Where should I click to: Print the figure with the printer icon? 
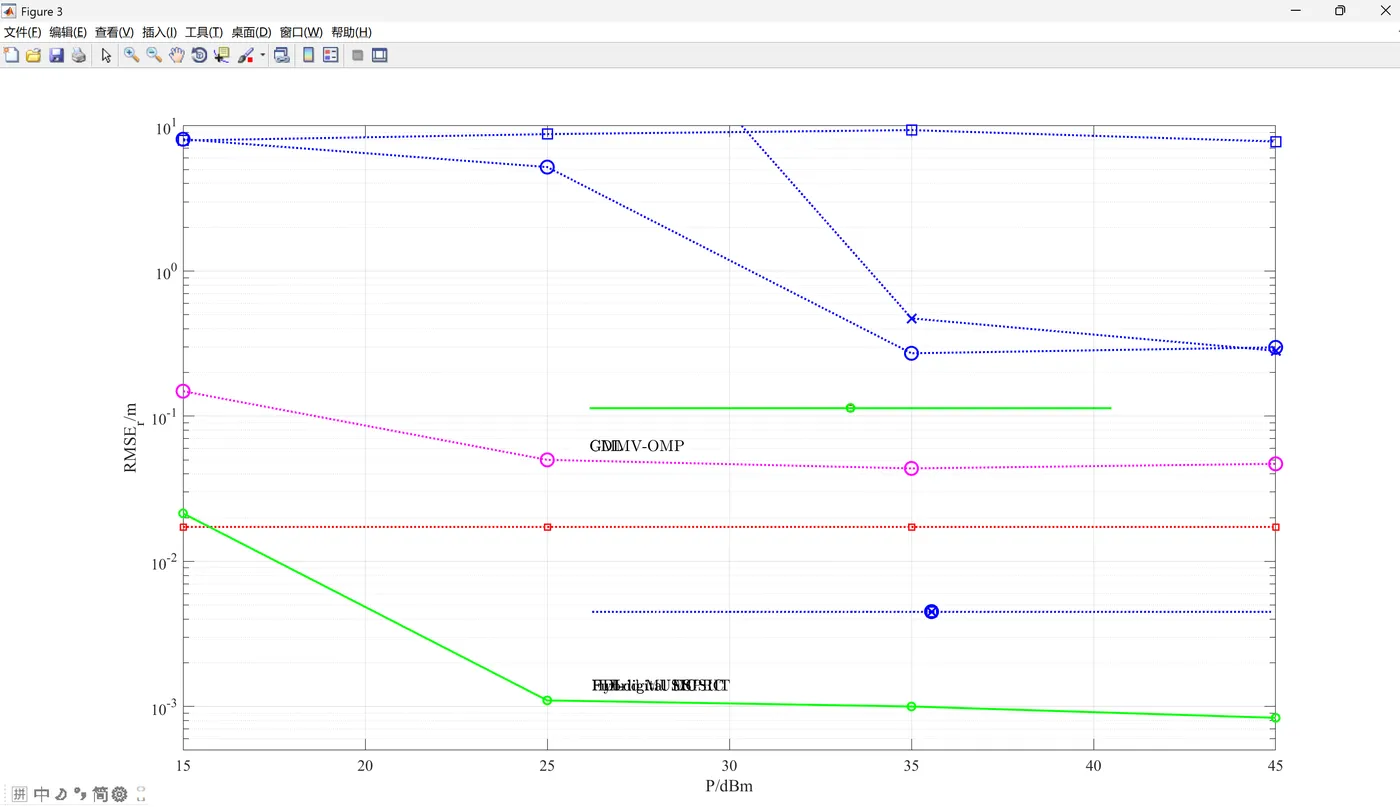(78, 55)
